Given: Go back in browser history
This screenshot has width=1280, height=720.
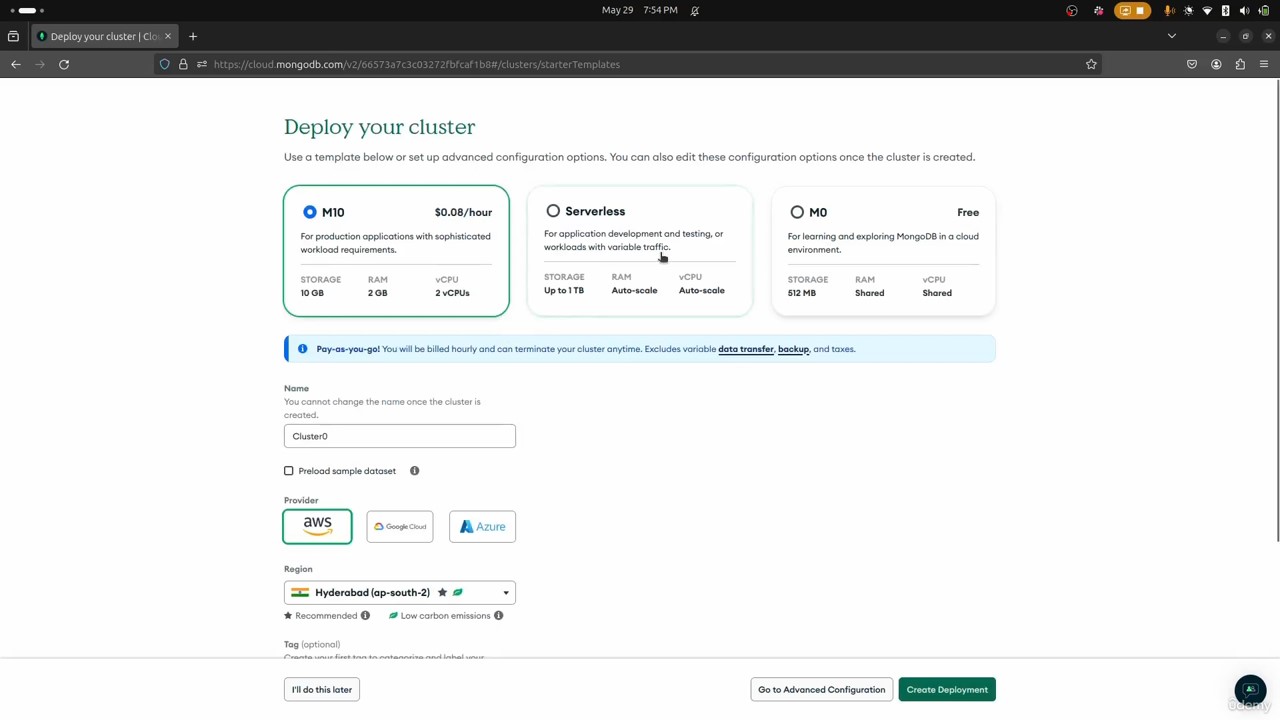Looking at the screenshot, I should [16, 64].
